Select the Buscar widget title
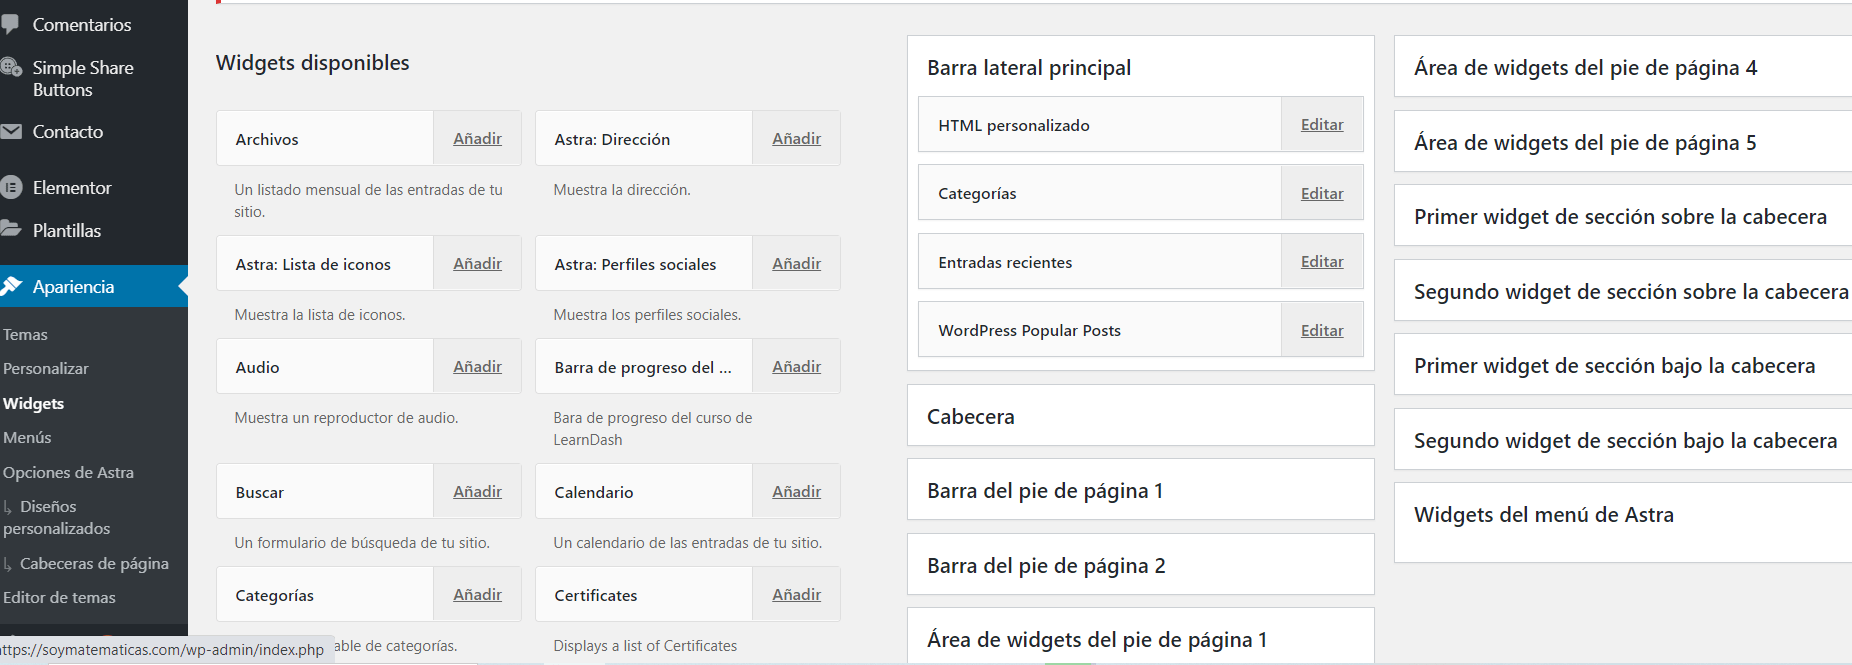This screenshot has height=665, width=1852. 259,492
